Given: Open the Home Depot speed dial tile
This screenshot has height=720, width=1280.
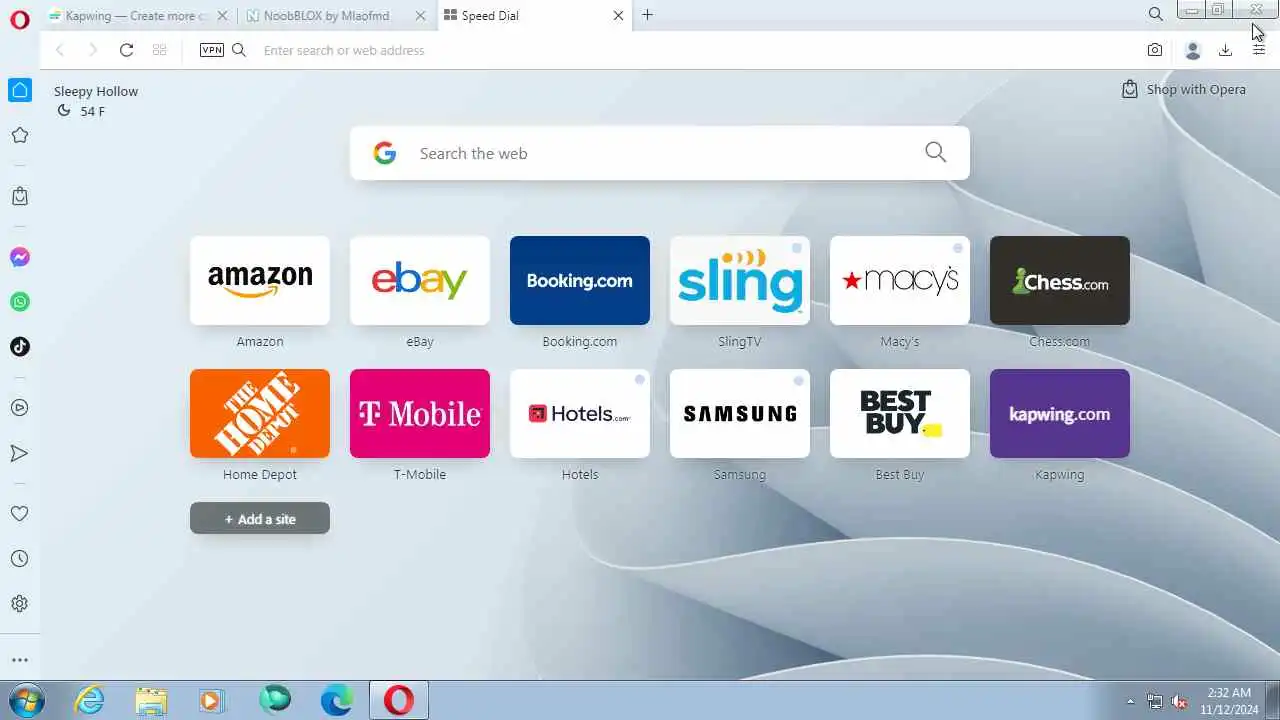Looking at the screenshot, I should [260, 413].
